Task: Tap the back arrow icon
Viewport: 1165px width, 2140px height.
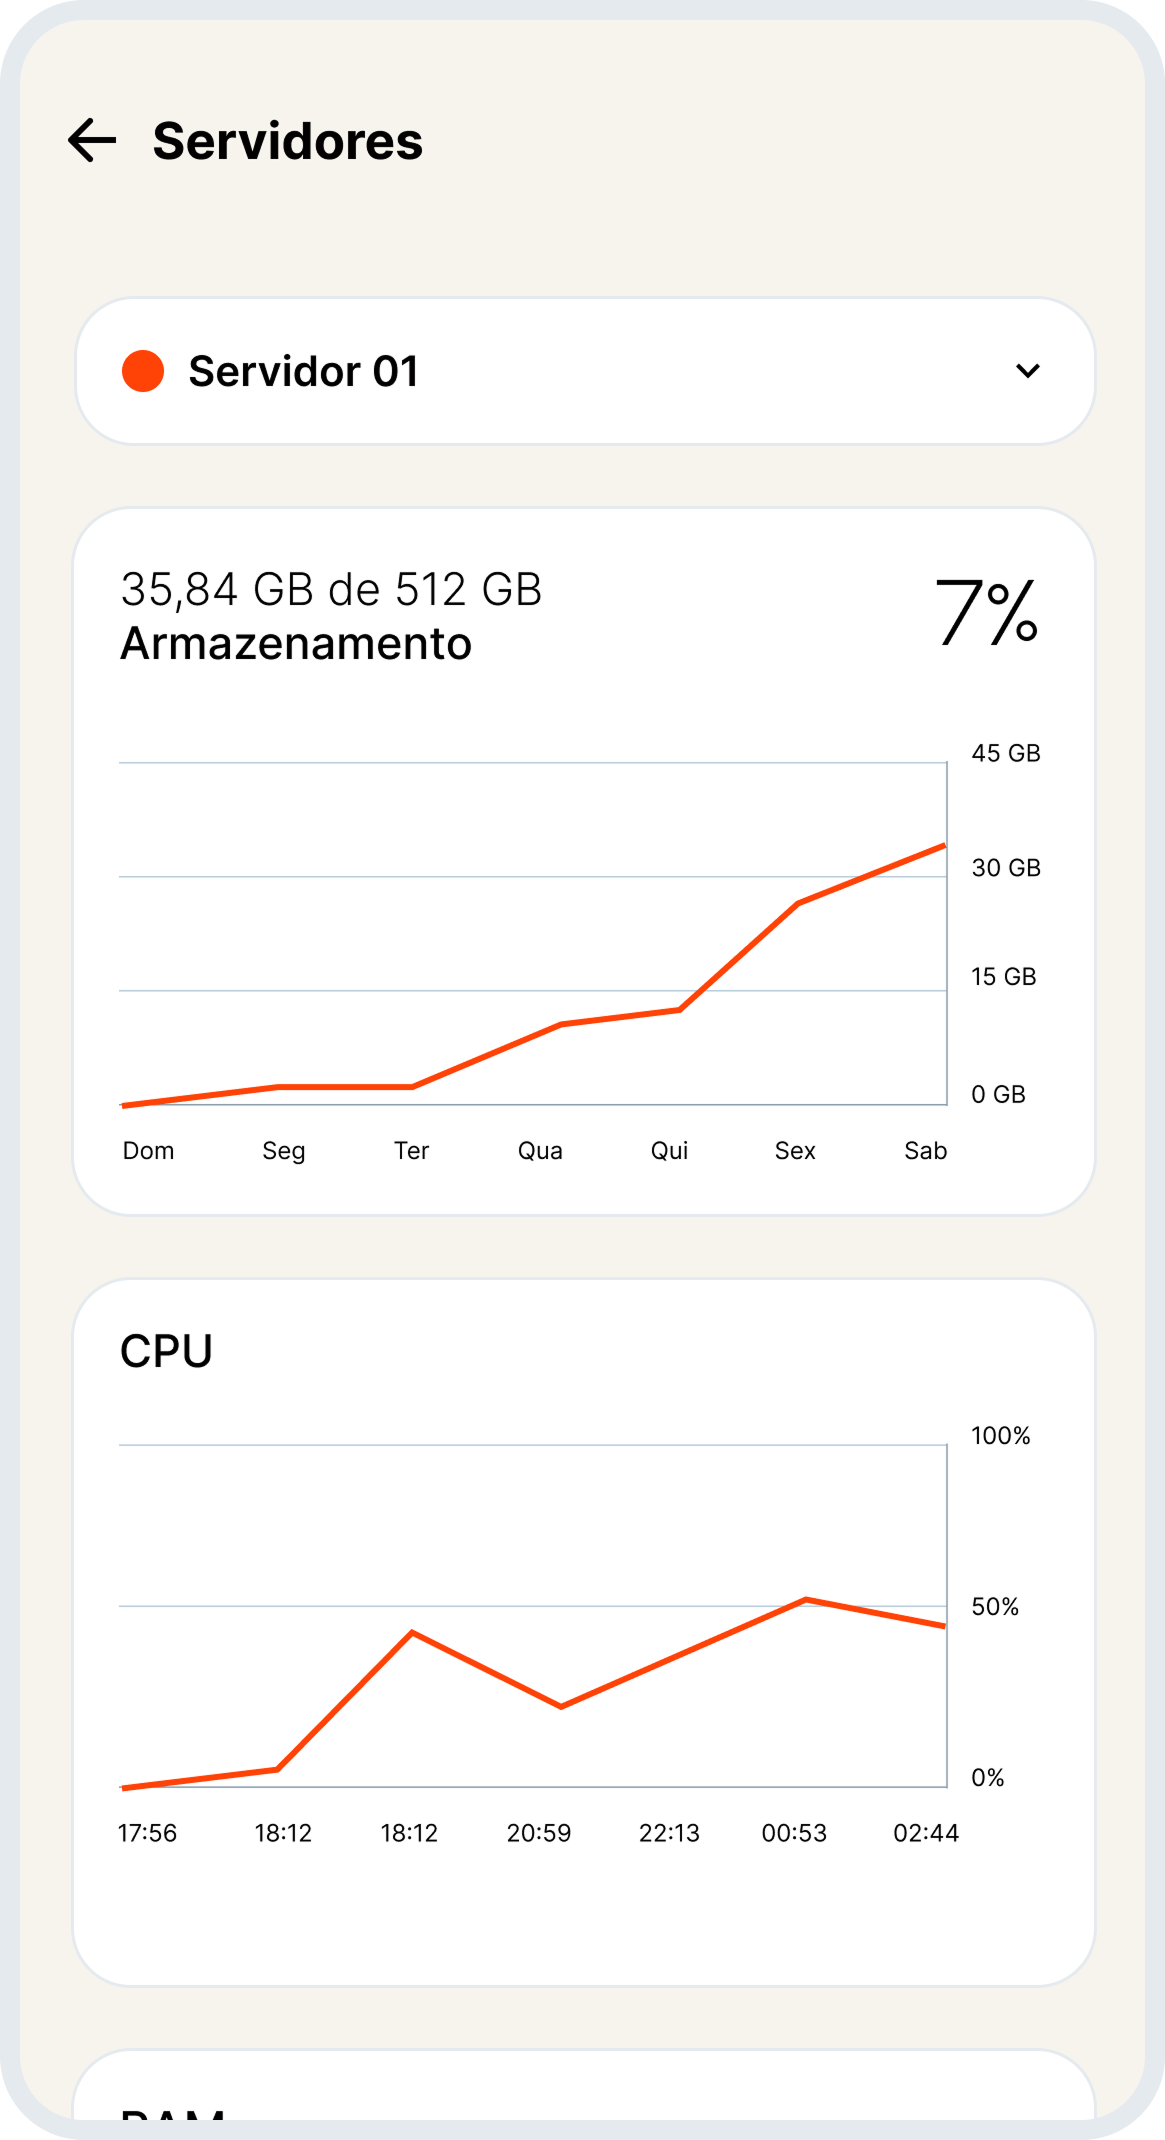Action: coord(92,140)
